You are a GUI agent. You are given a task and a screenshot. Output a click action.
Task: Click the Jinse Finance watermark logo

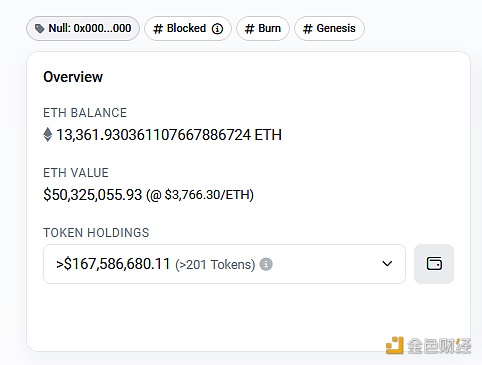click(429, 345)
